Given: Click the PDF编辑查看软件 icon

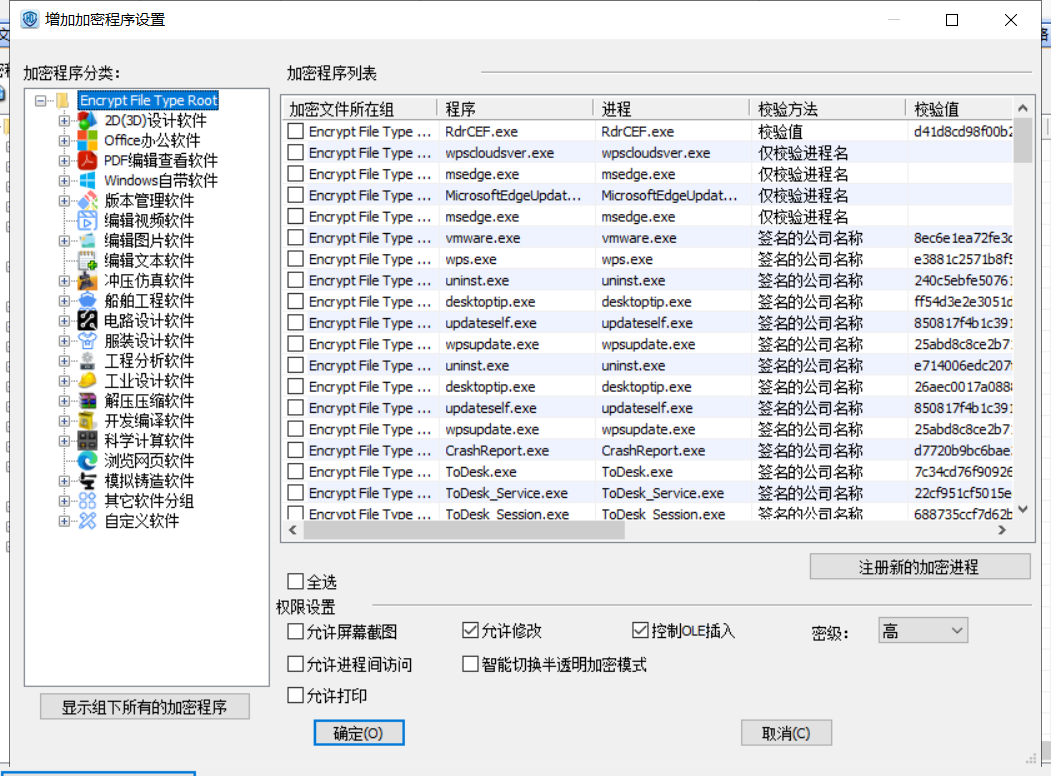Looking at the screenshot, I should [88, 161].
